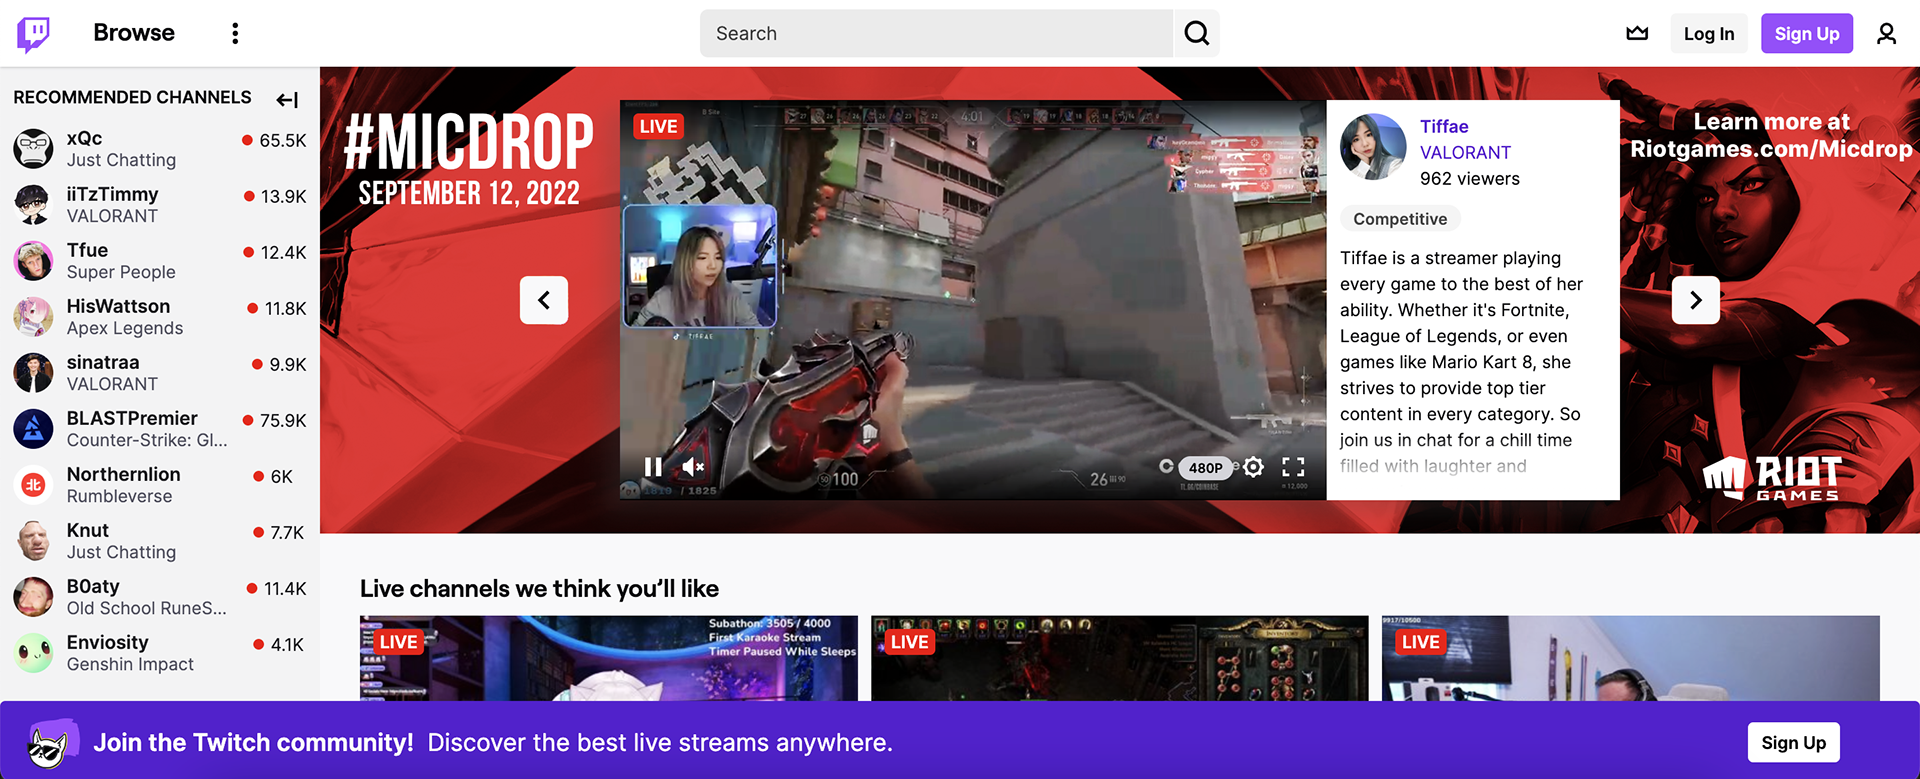Go to previous featured carousel stream

[544, 300]
